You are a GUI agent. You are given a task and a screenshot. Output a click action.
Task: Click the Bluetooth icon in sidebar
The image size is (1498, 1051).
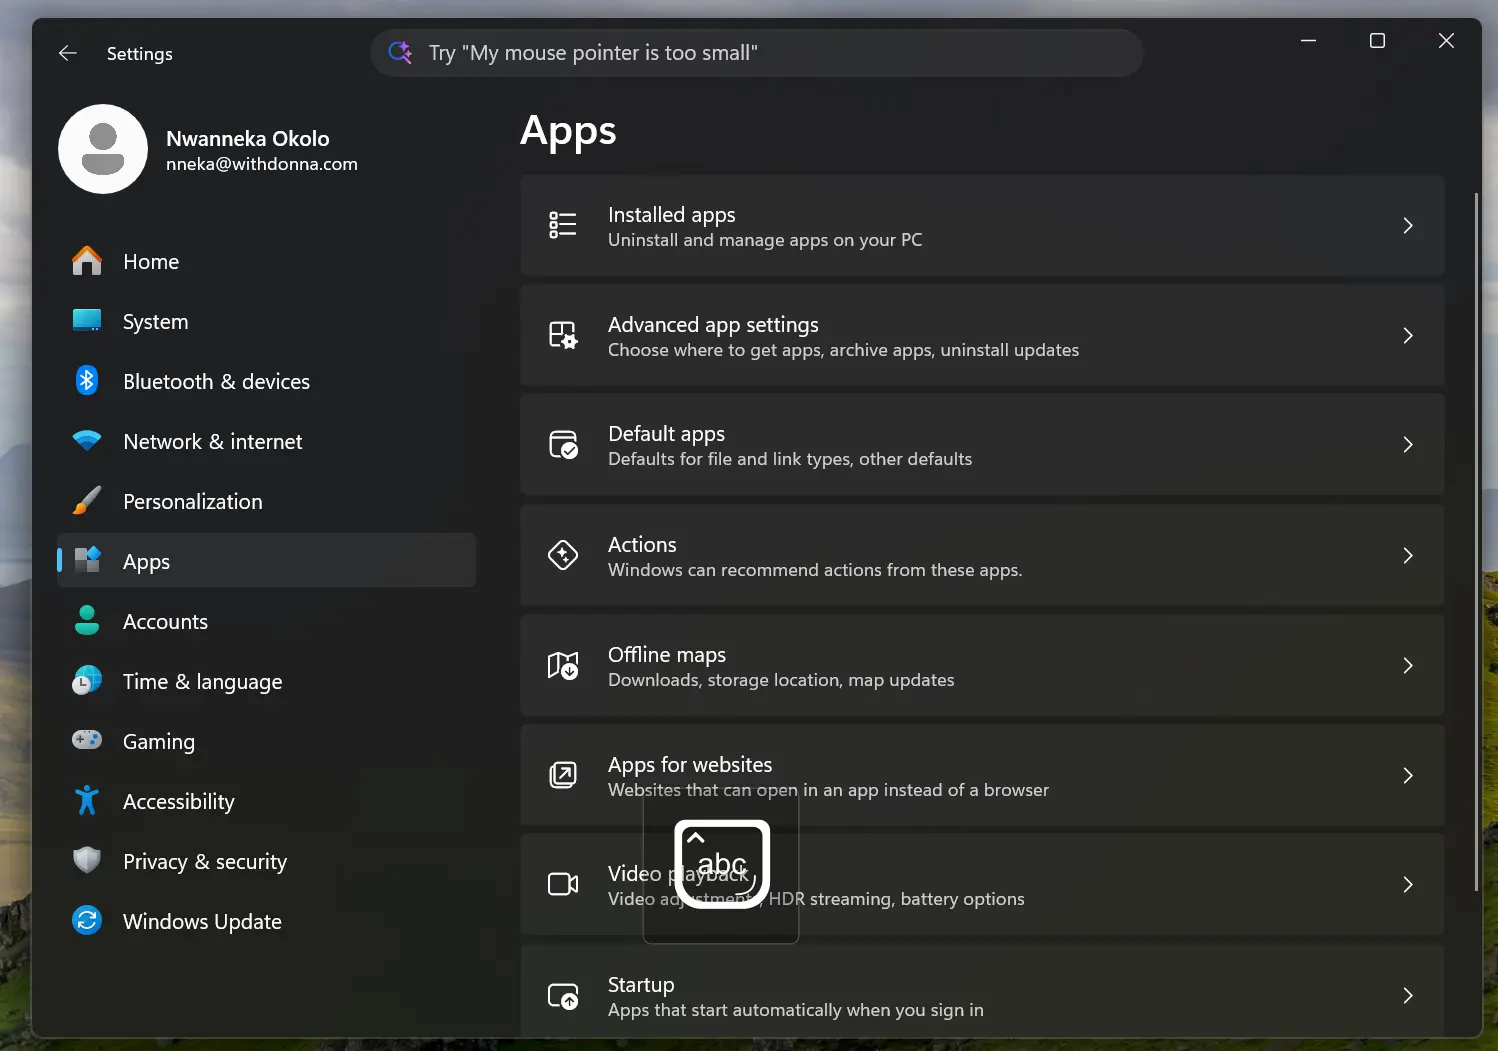click(87, 381)
